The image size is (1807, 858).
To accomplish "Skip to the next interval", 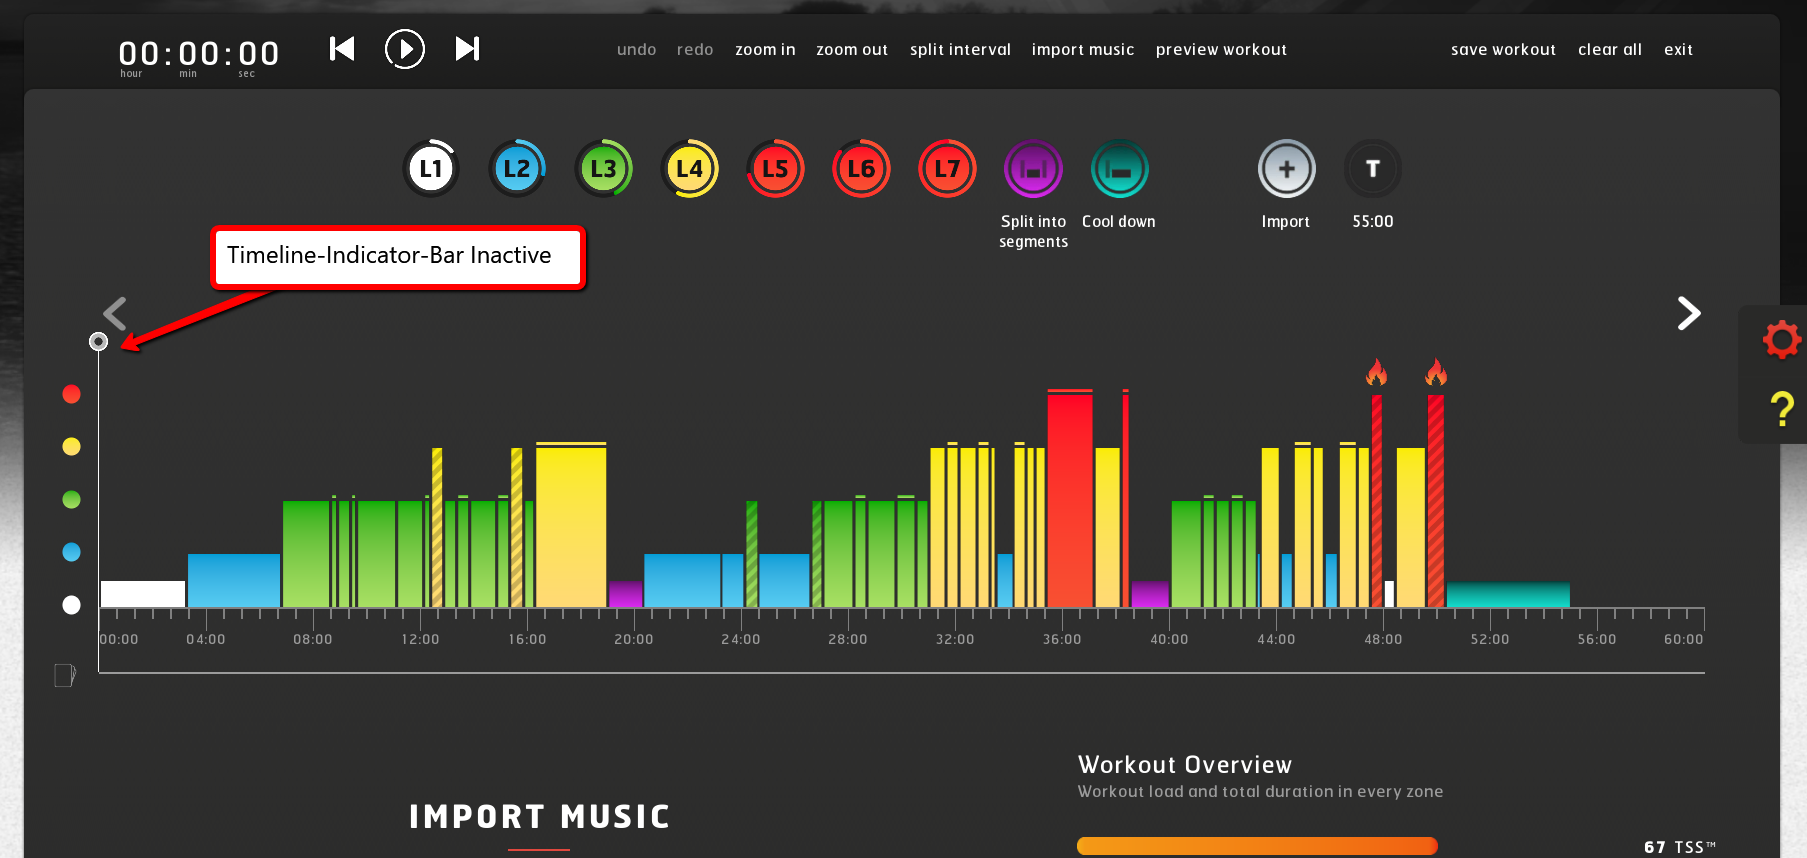I will 467,49.
